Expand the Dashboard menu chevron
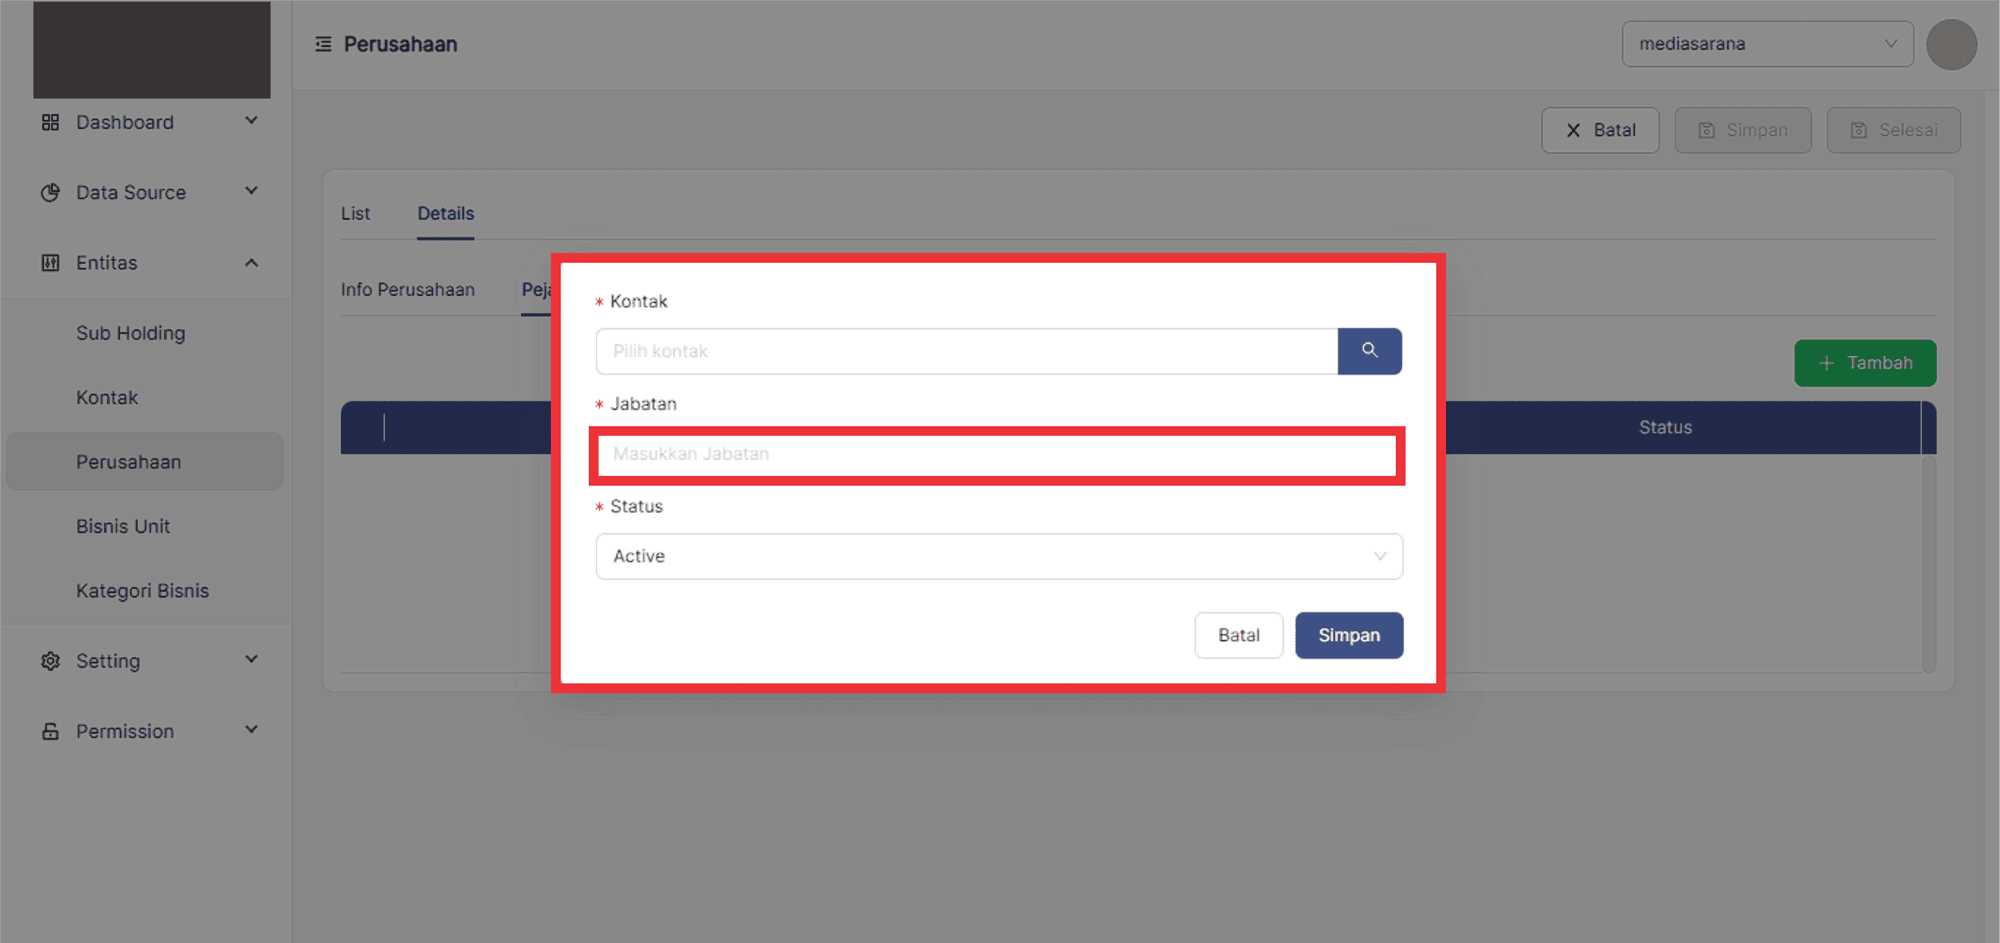 251,121
